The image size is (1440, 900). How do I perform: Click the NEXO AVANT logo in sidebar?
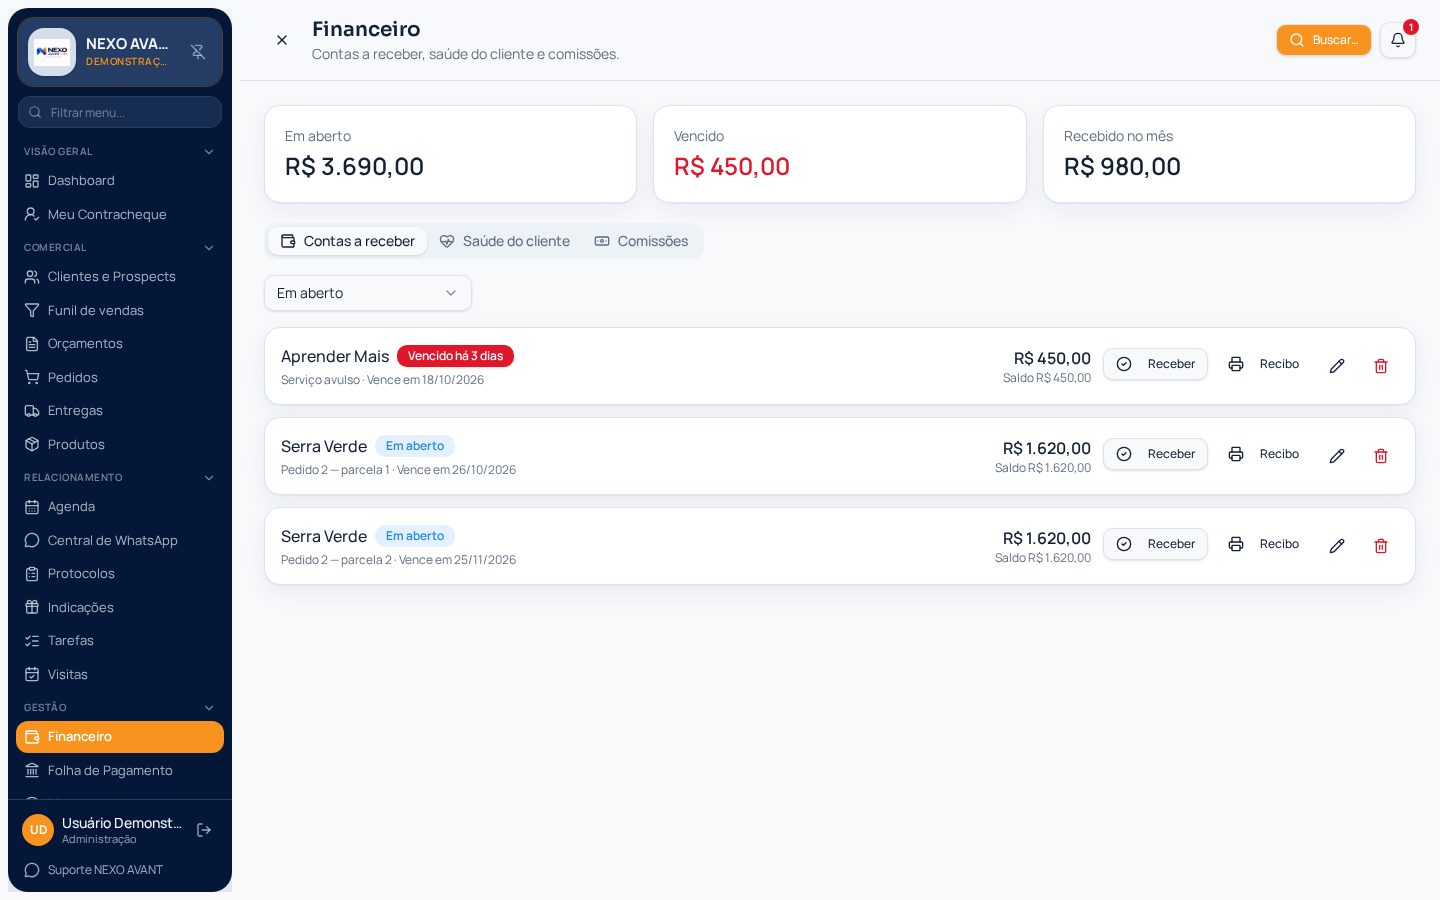coord(52,52)
